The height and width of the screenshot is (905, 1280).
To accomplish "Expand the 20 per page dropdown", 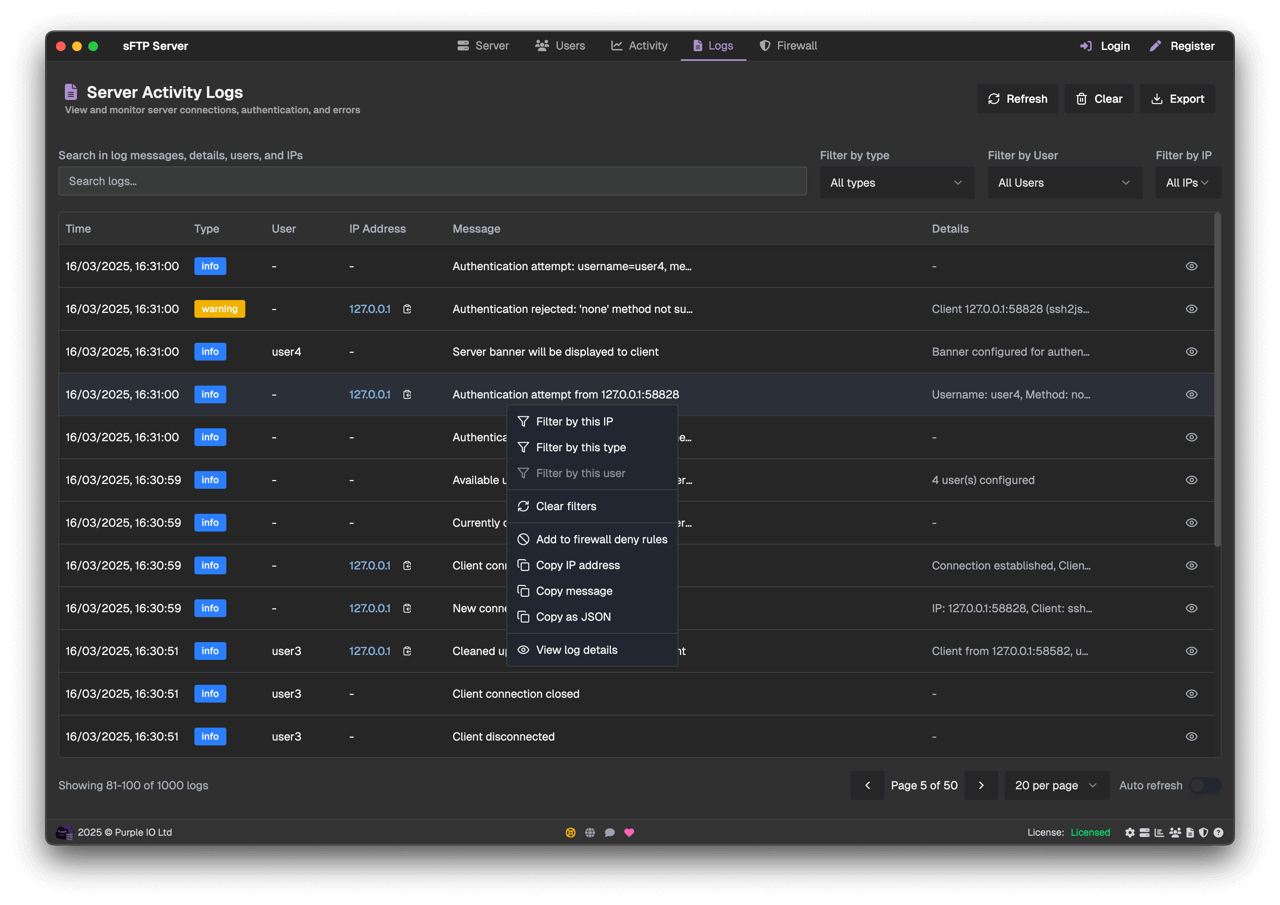I will tap(1056, 785).
